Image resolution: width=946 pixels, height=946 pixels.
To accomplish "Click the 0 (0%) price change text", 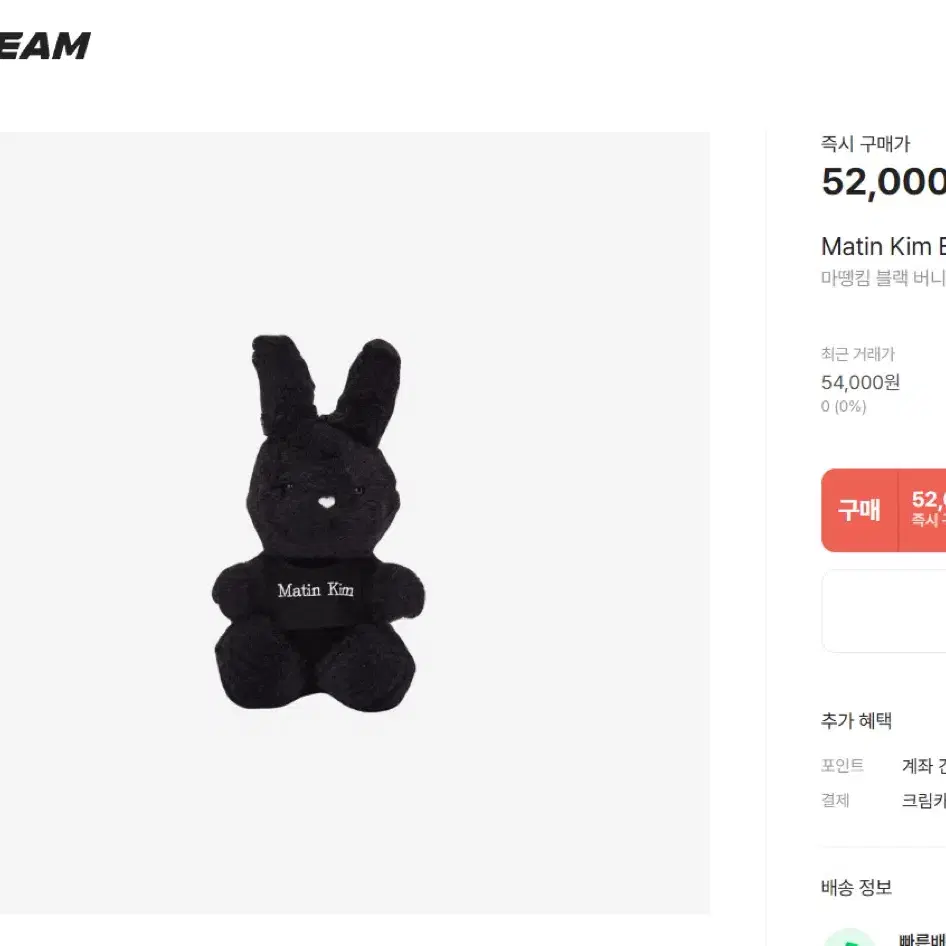I will [x=843, y=406].
